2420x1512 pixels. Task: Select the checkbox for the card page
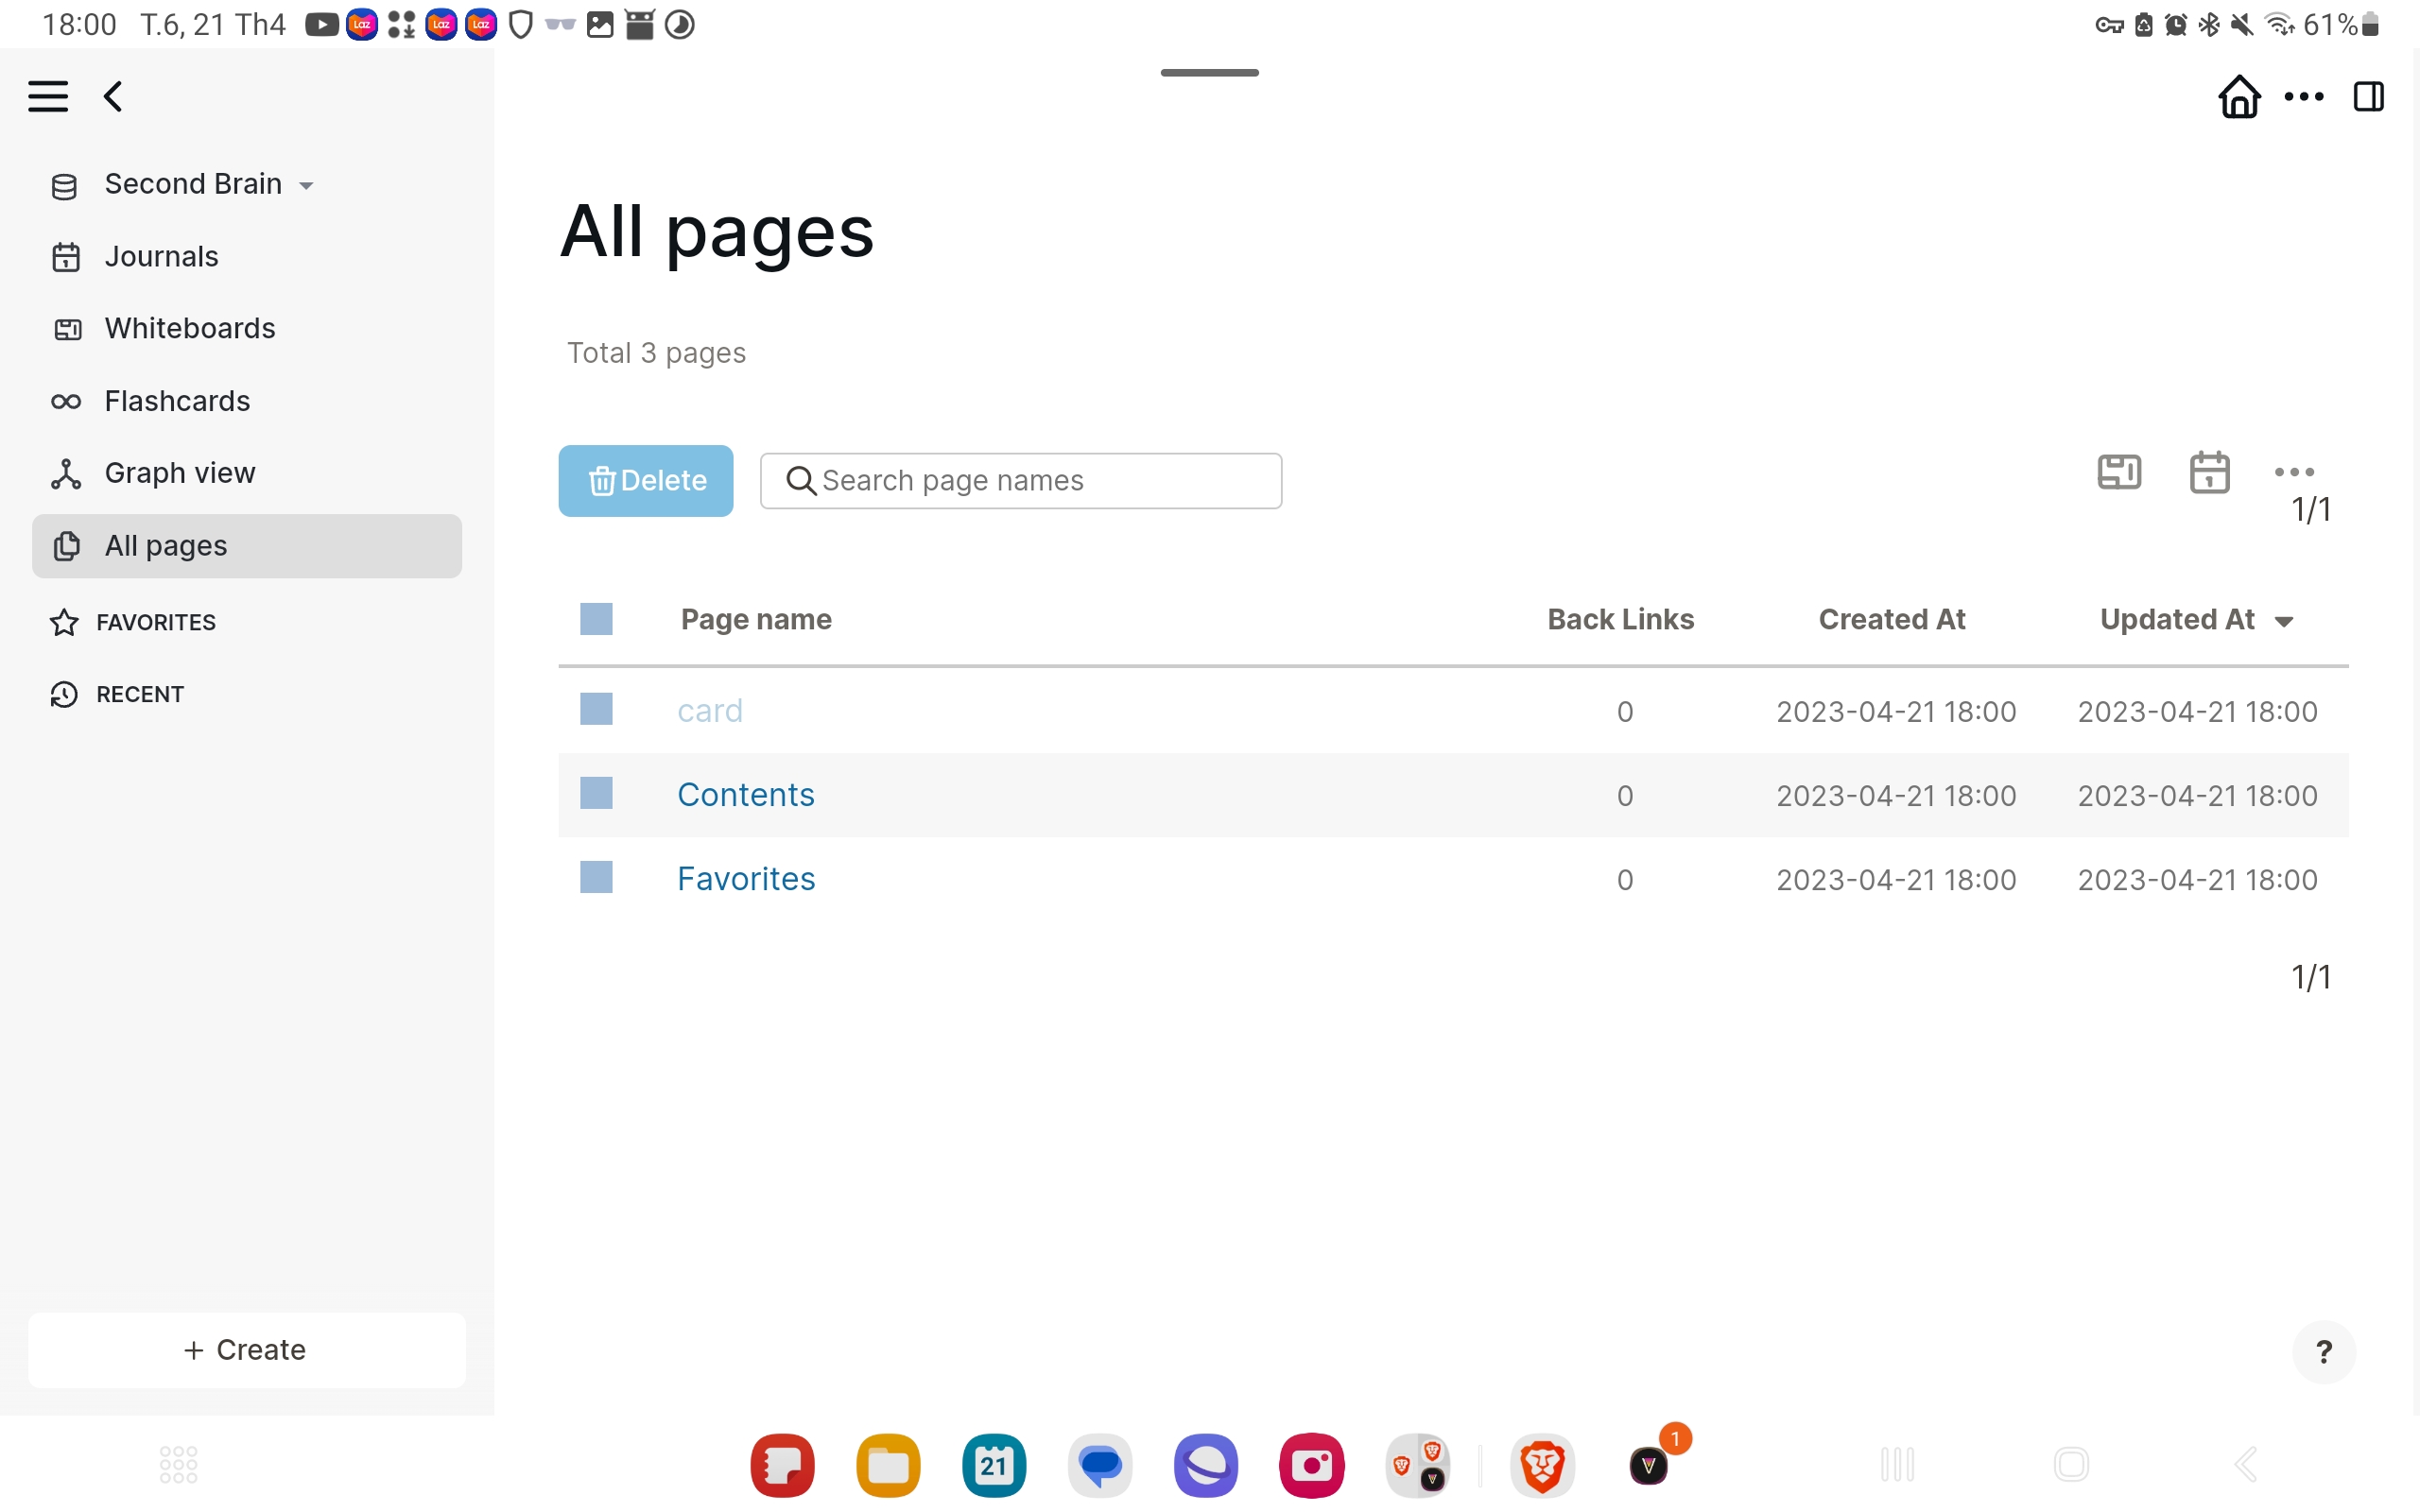[x=596, y=709]
